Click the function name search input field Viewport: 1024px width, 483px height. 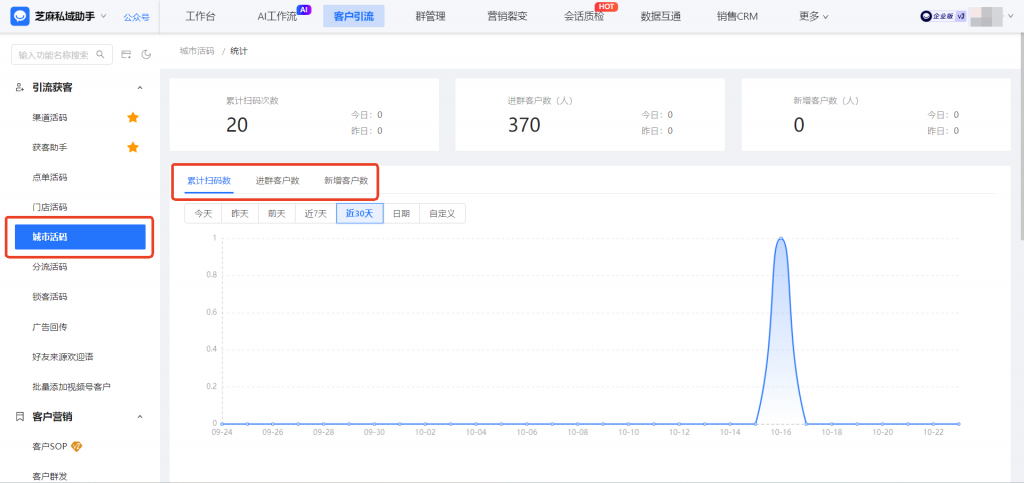(x=55, y=54)
